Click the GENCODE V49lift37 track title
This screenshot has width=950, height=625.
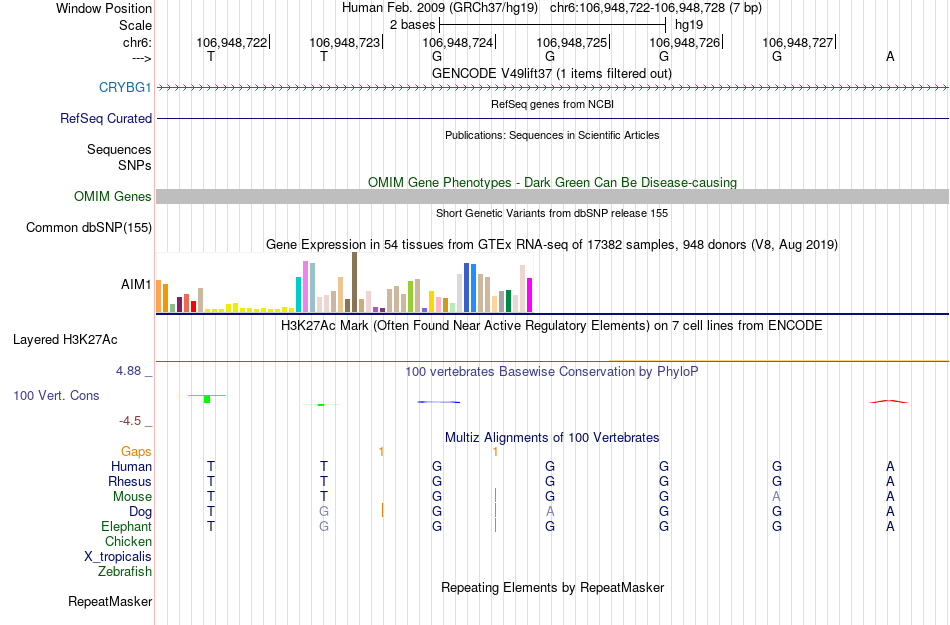pos(552,74)
